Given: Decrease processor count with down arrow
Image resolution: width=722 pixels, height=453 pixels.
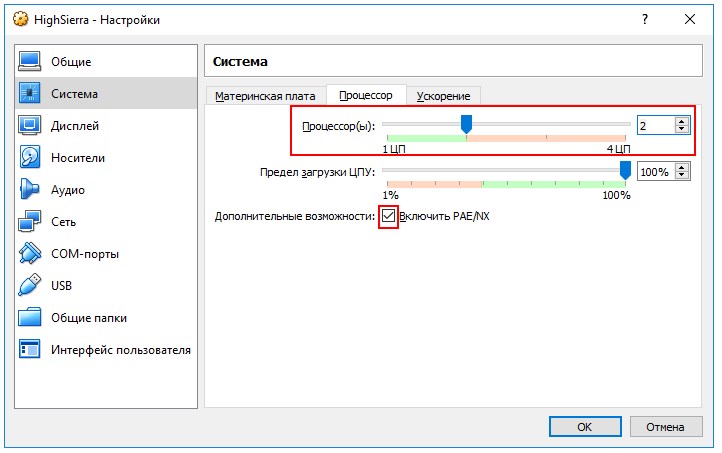Looking at the screenshot, I should [682, 130].
